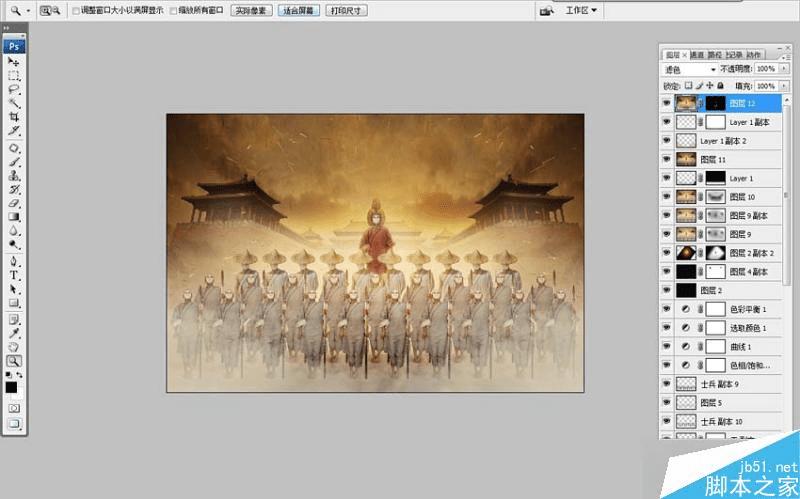Select the Dodge tool

pos(14,244)
